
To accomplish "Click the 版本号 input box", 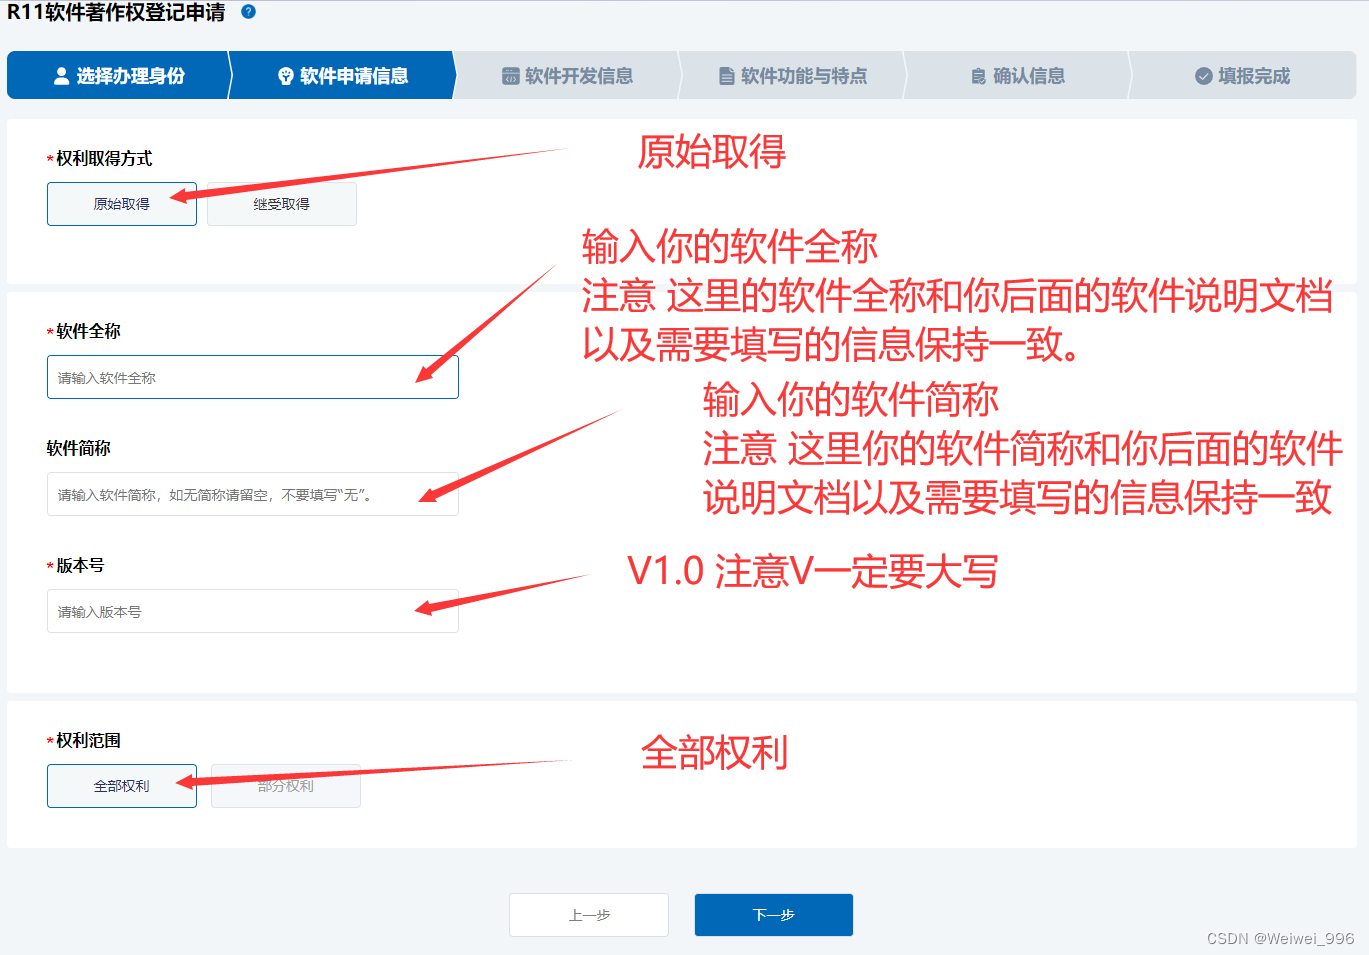I will pos(253,611).
